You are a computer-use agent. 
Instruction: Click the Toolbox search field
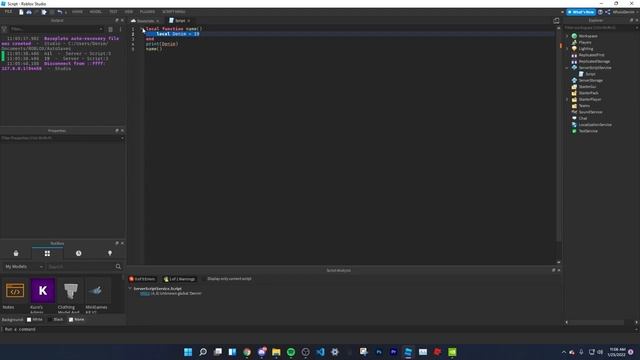pyautogui.click(x=80, y=267)
